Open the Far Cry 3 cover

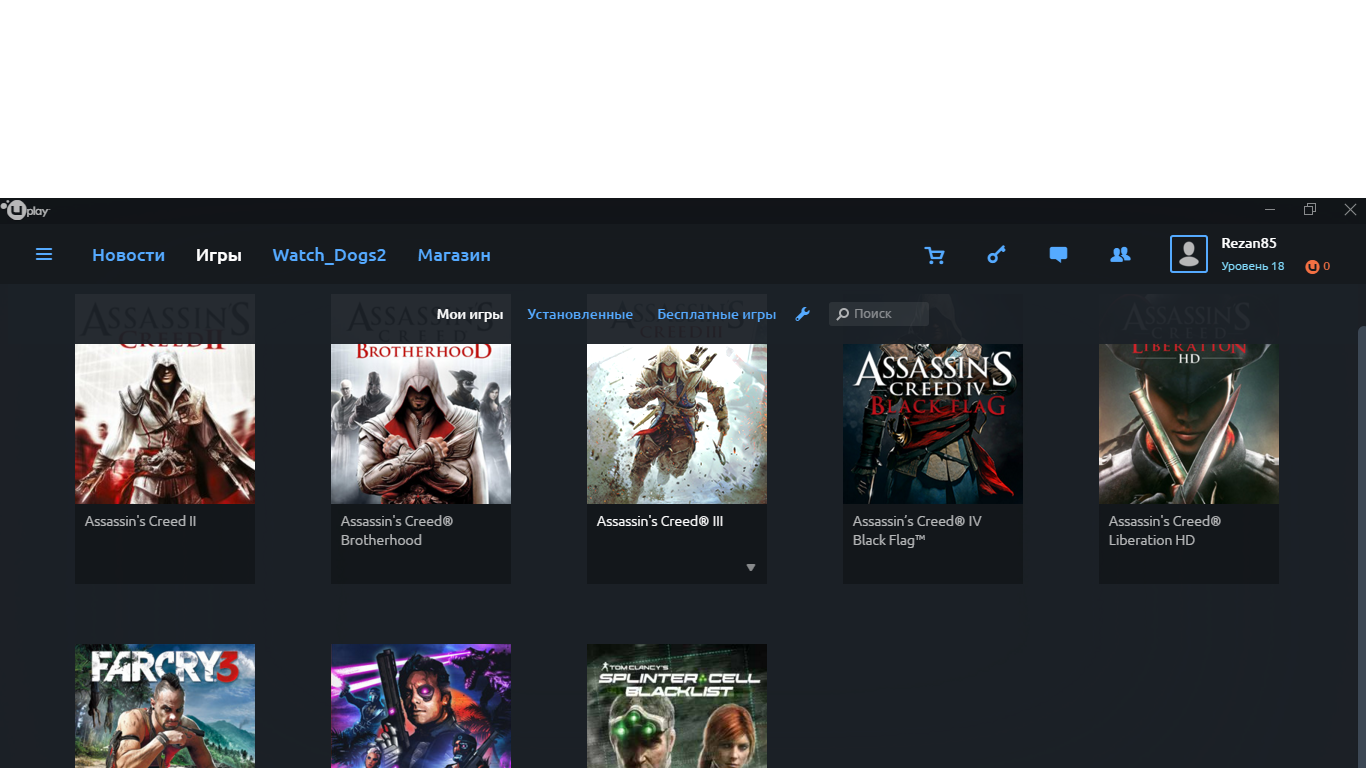[165, 706]
